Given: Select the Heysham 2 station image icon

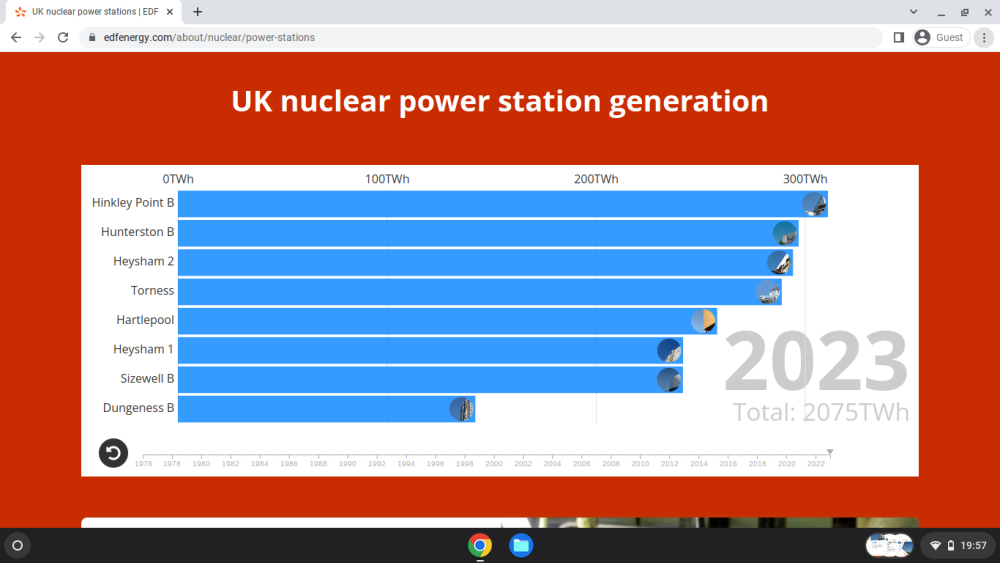Looking at the screenshot, I should pyautogui.click(x=779, y=263).
